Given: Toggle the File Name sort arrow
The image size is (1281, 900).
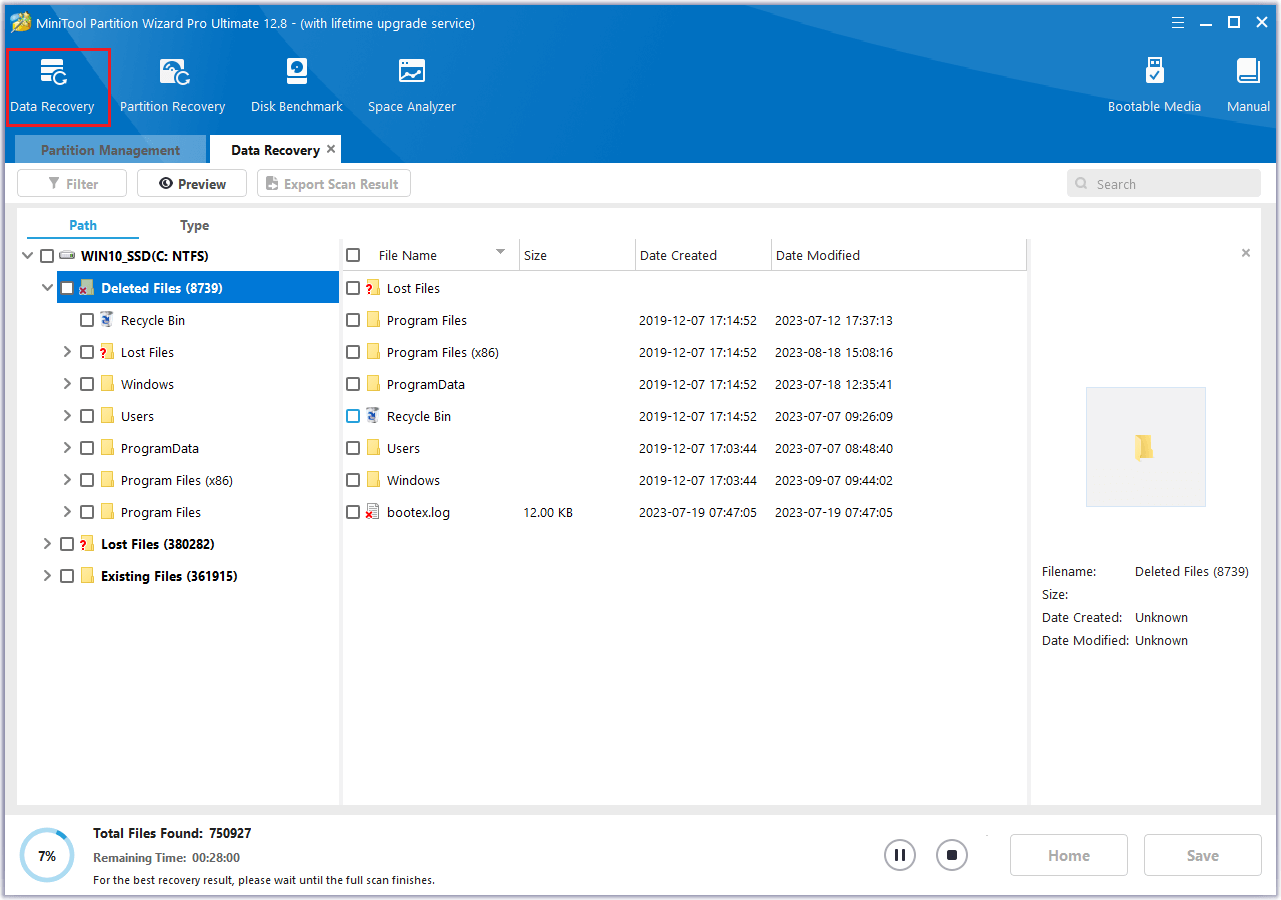Looking at the screenshot, I should pyautogui.click(x=501, y=252).
